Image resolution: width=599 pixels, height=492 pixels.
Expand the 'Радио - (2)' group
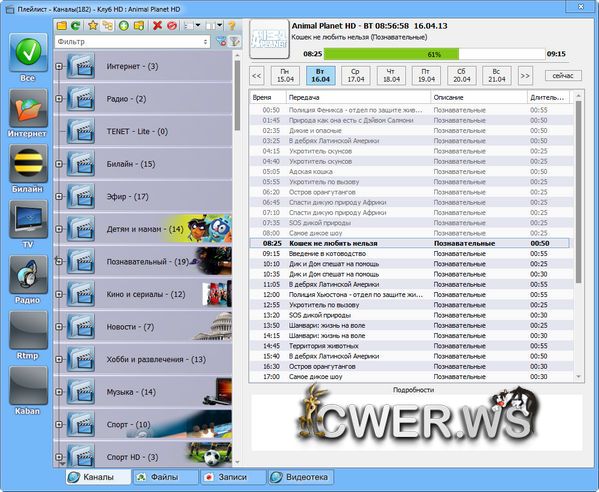[59, 99]
